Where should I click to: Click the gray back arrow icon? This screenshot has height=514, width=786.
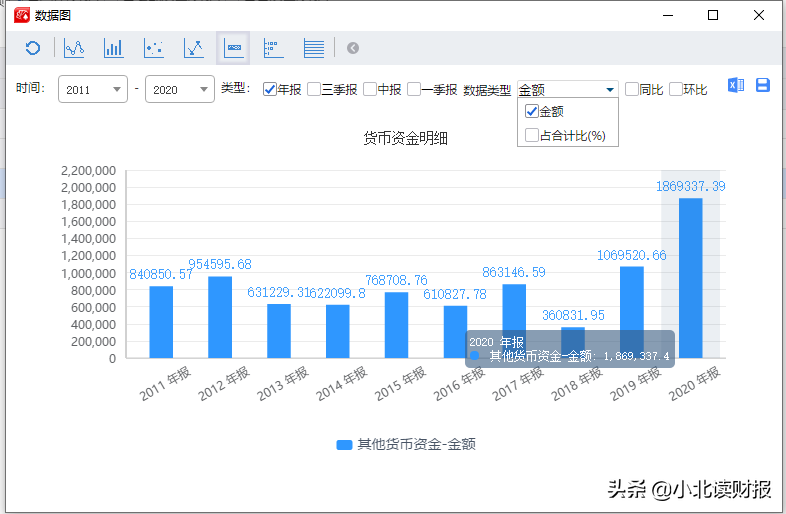(353, 48)
